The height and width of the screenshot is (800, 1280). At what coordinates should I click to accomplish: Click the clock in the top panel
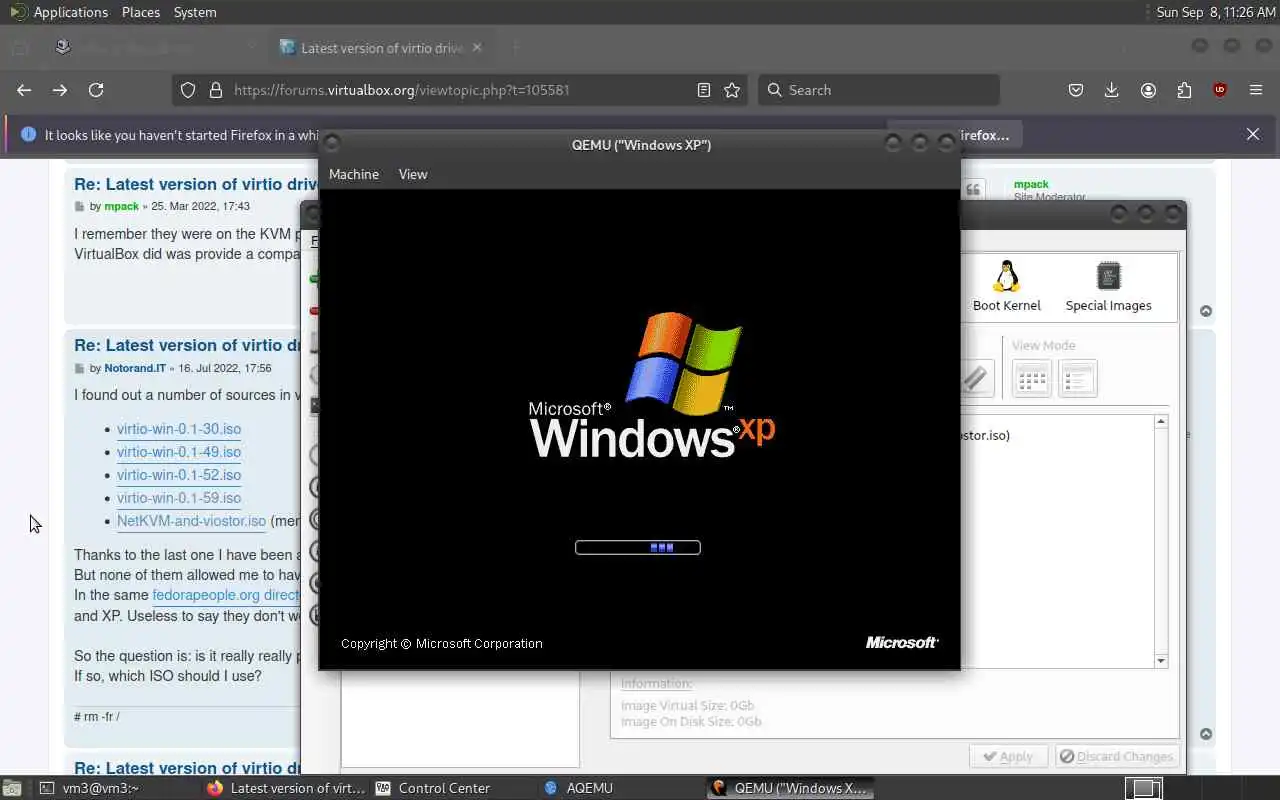1216,12
